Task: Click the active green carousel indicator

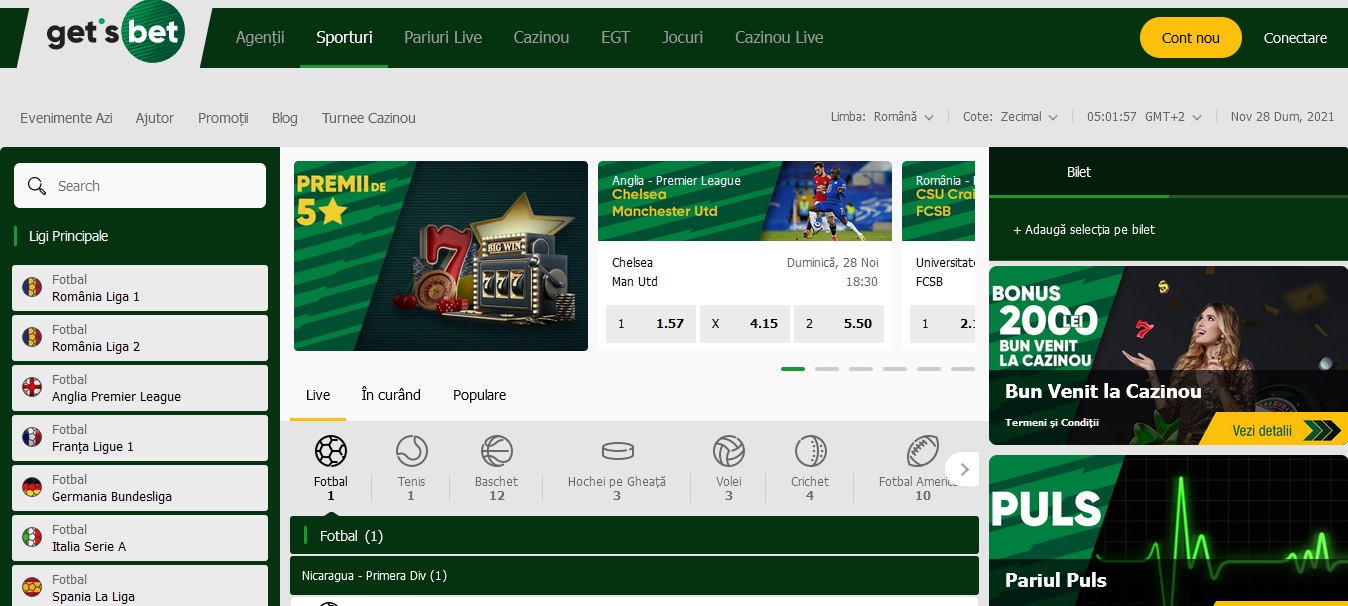Action: (x=793, y=369)
